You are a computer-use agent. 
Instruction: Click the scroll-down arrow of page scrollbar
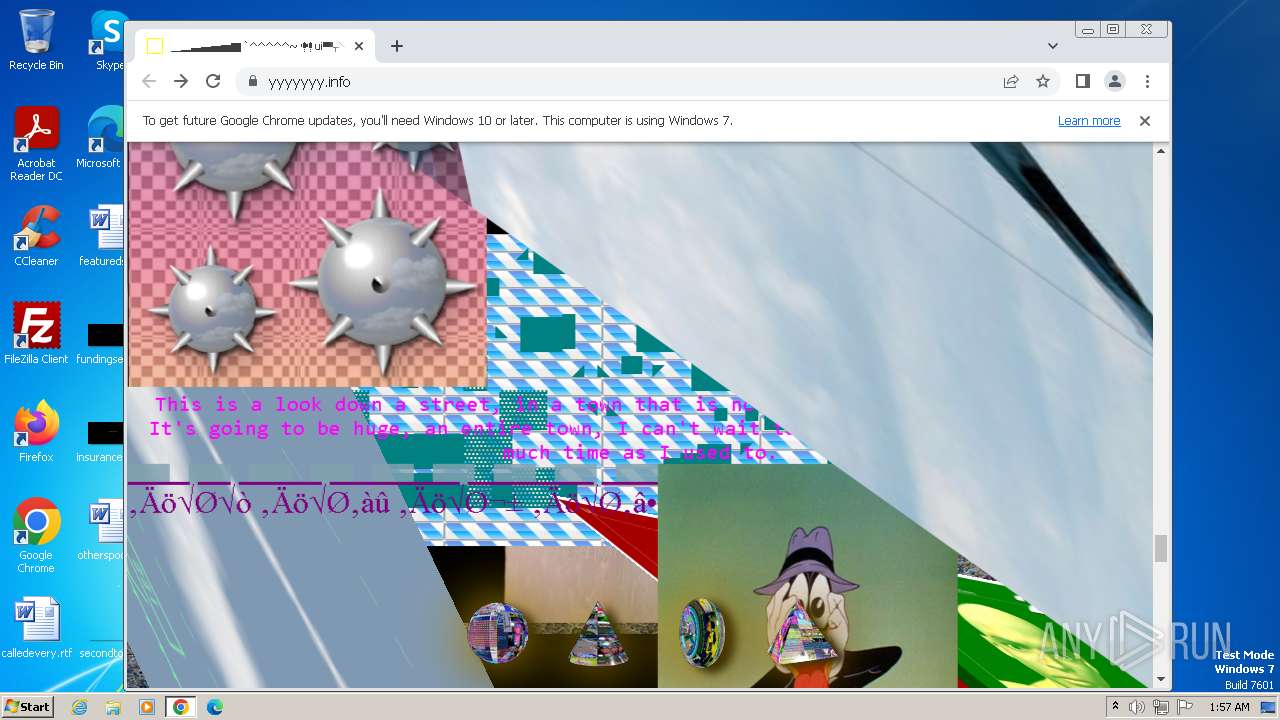1161,680
